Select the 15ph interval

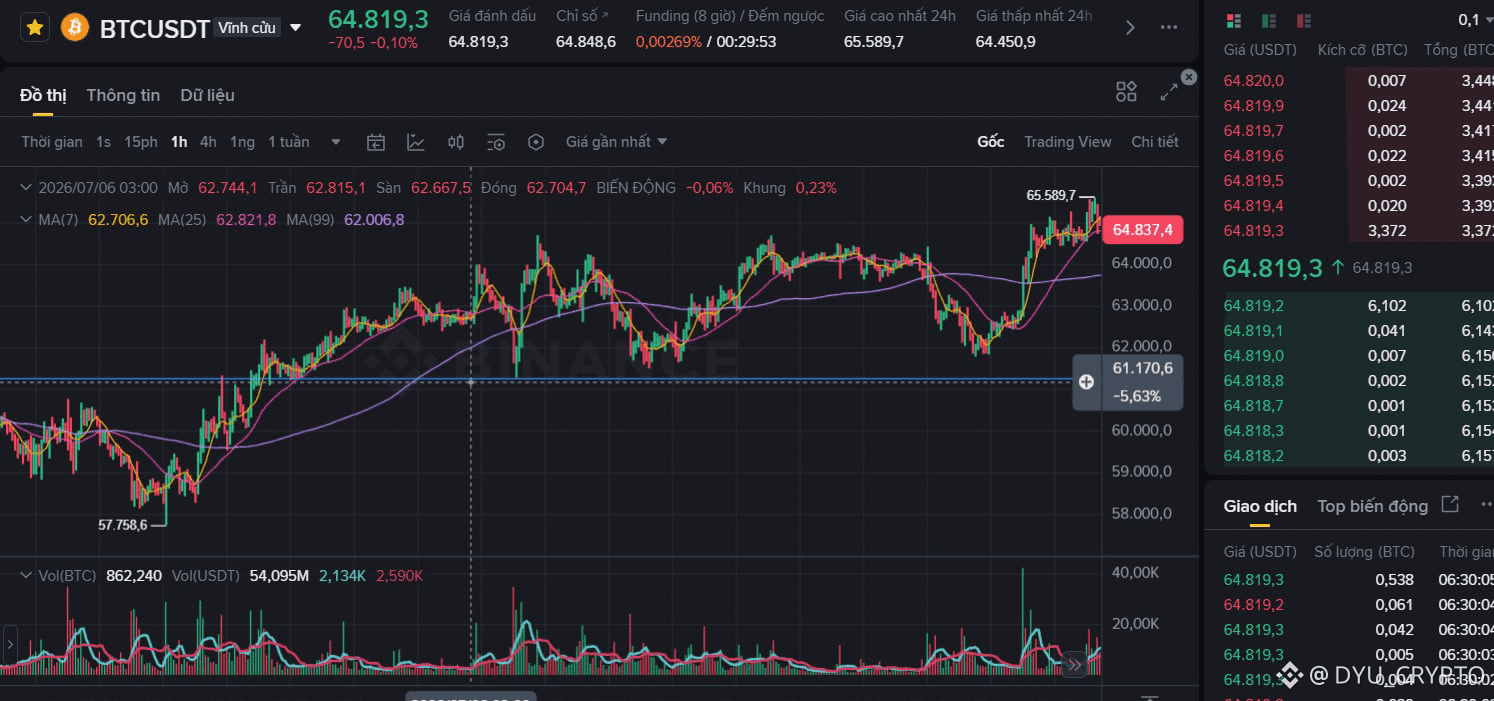click(x=141, y=142)
